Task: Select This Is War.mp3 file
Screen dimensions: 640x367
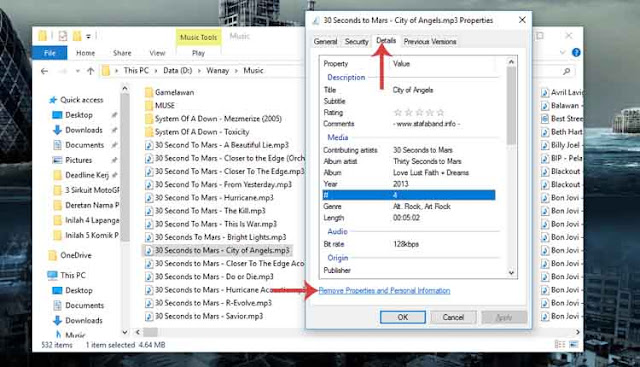Action: pos(216,224)
